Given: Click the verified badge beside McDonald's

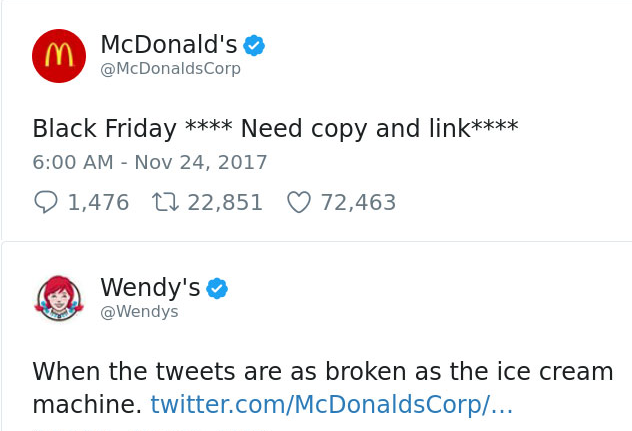Looking at the screenshot, I should (255, 45).
